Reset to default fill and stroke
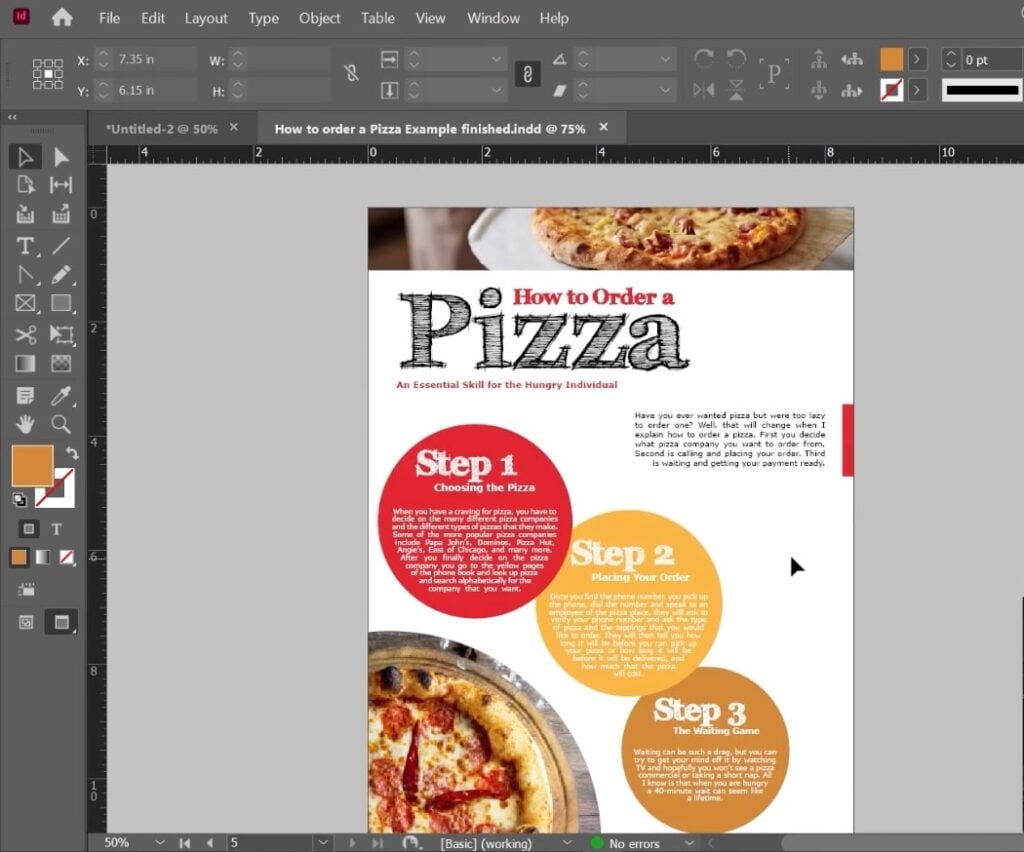This screenshot has width=1024, height=852. (x=20, y=500)
